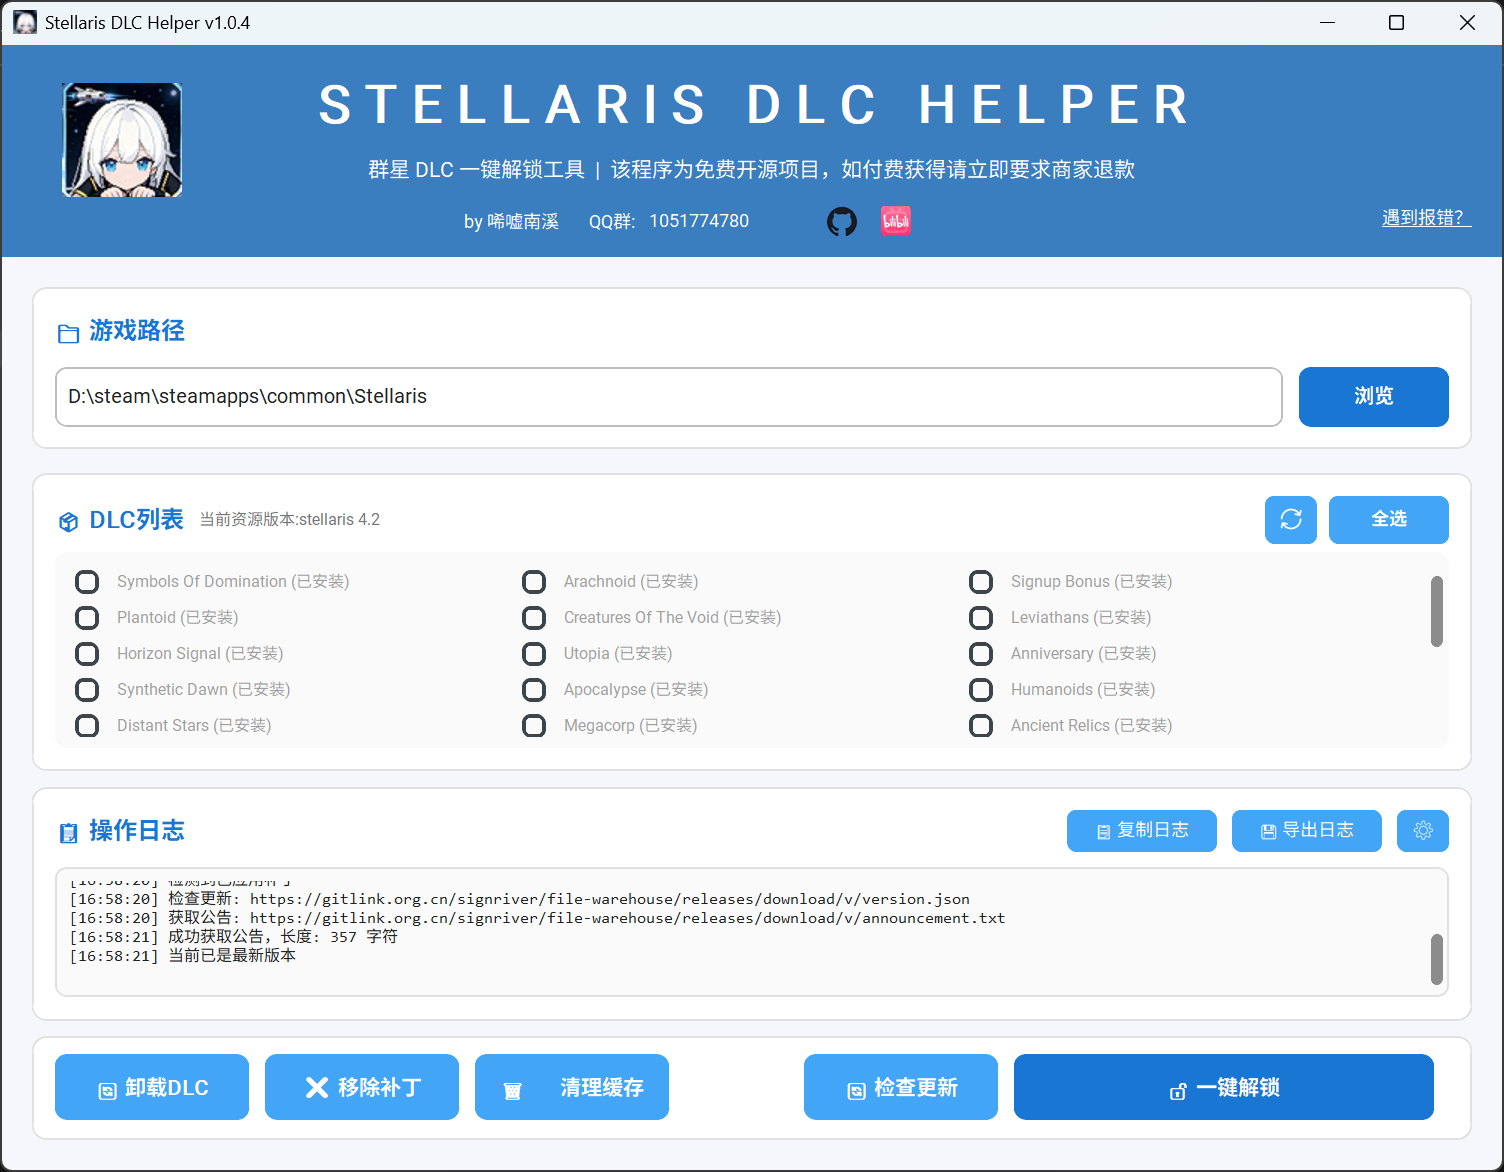
Task: Open the 遇到报错? help link
Action: 1426,218
